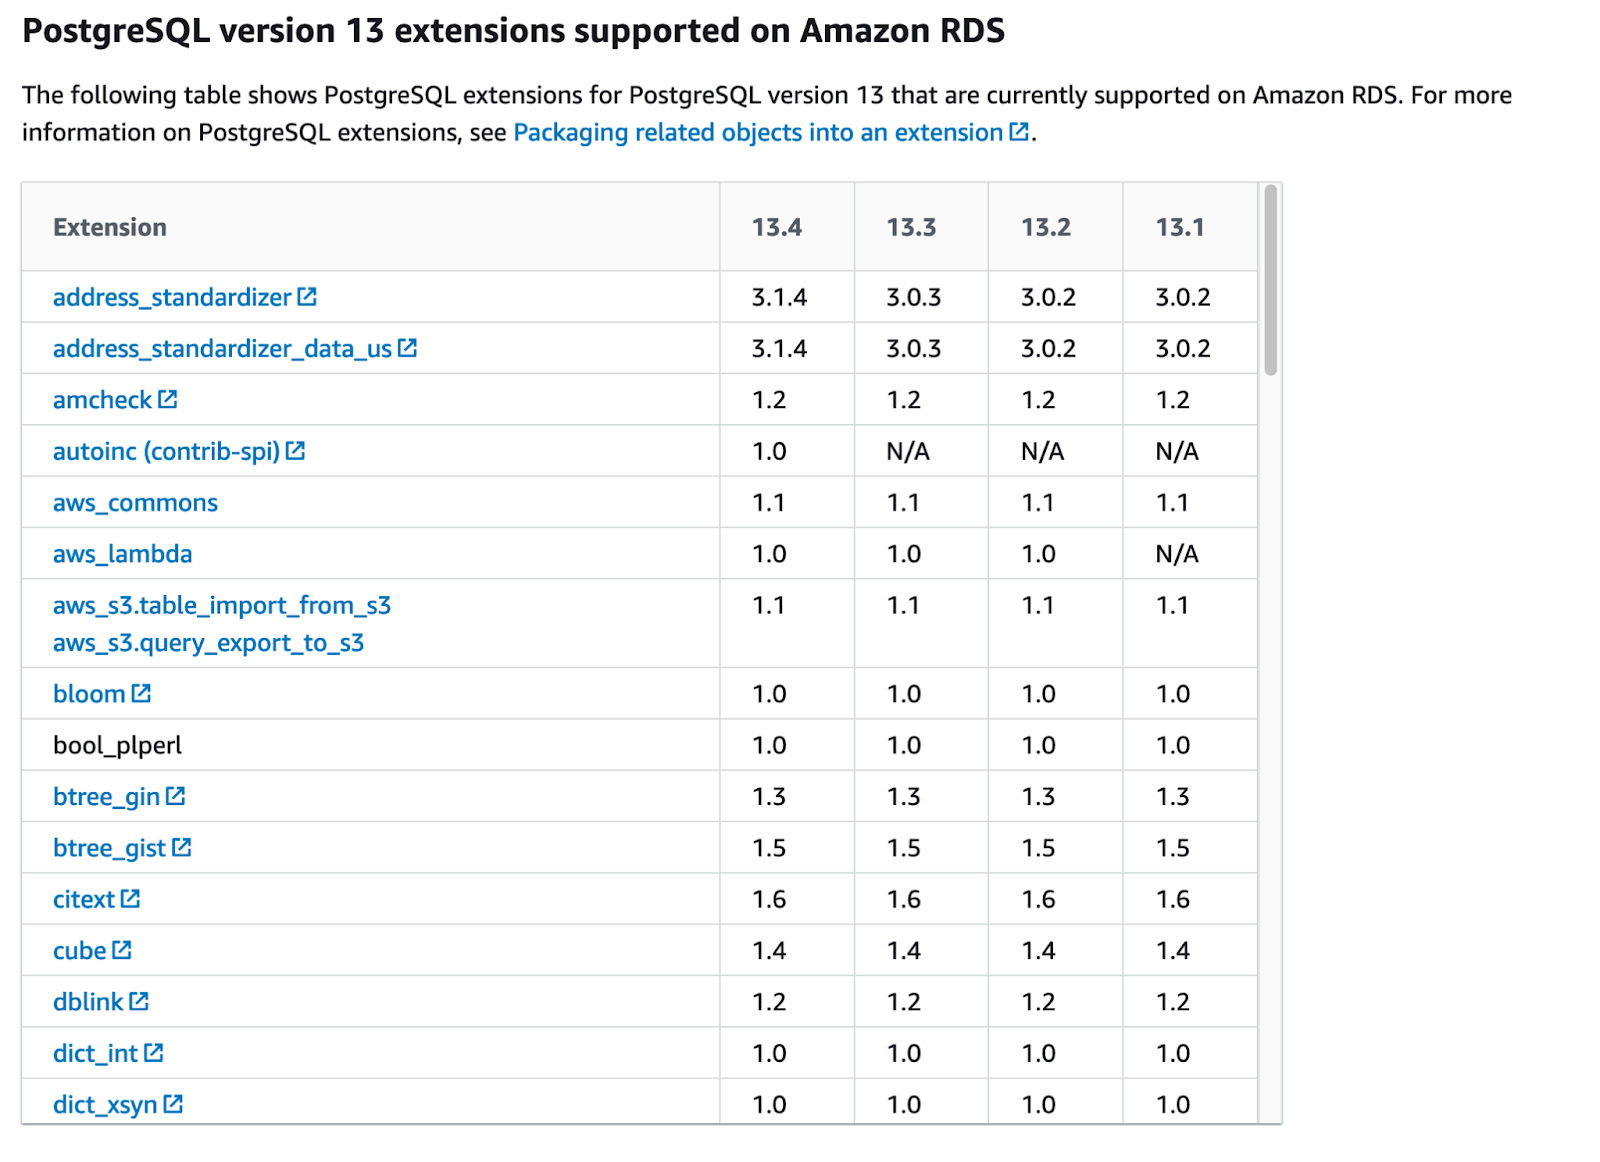Open the address_standardizer_data_us link
1600x1162 pixels.
tap(222, 349)
